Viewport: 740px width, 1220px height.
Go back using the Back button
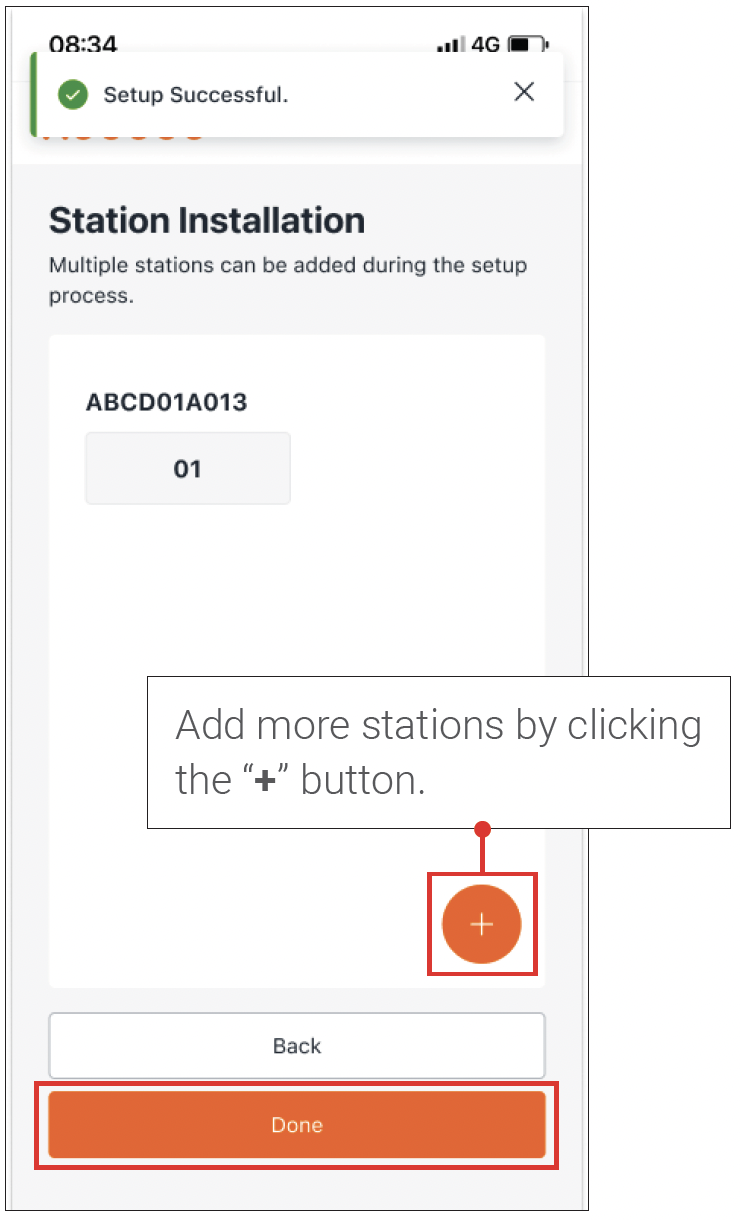tap(297, 1046)
